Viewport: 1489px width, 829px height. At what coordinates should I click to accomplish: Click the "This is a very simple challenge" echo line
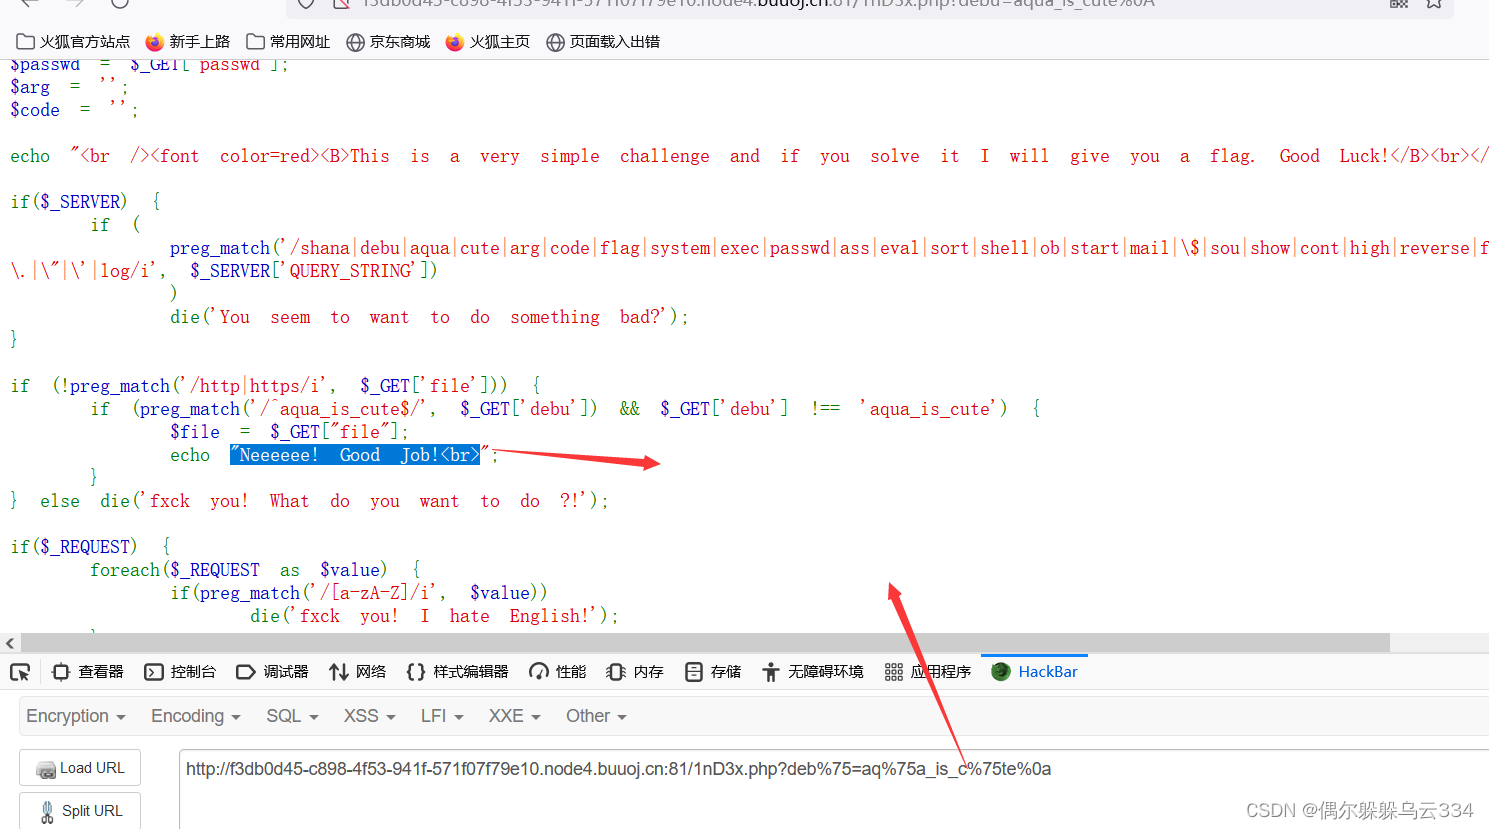749,156
